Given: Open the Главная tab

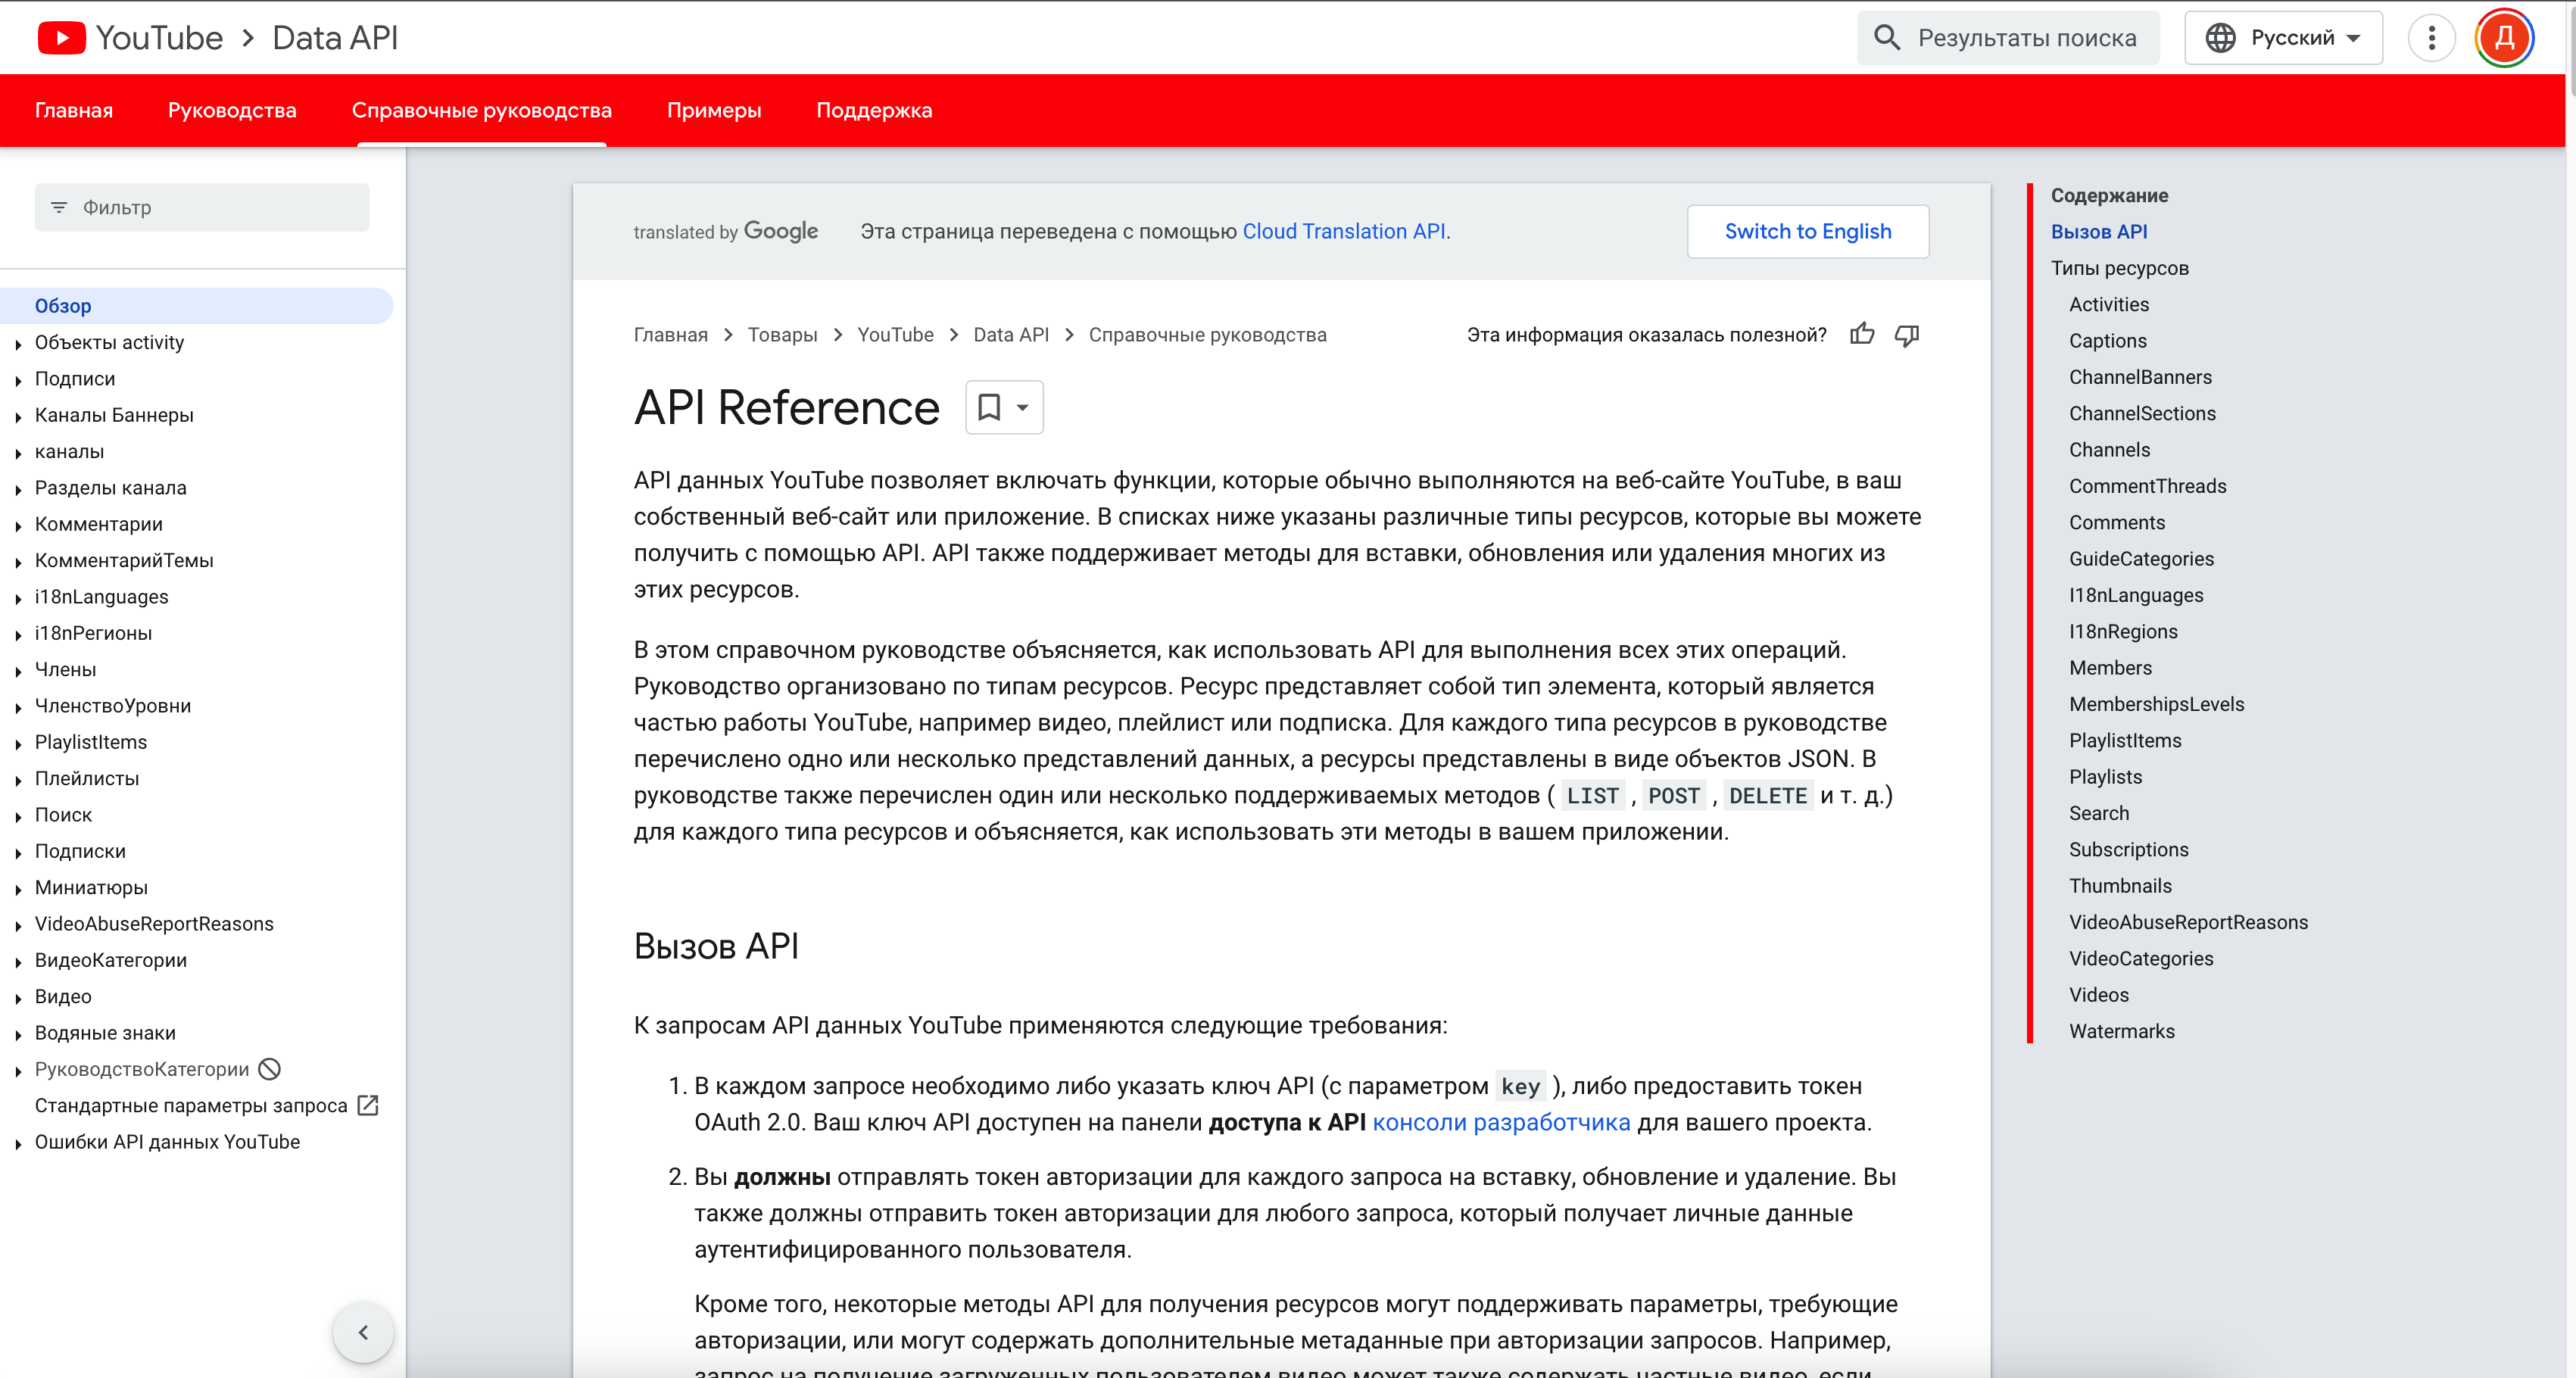Looking at the screenshot, I should 74,110.
